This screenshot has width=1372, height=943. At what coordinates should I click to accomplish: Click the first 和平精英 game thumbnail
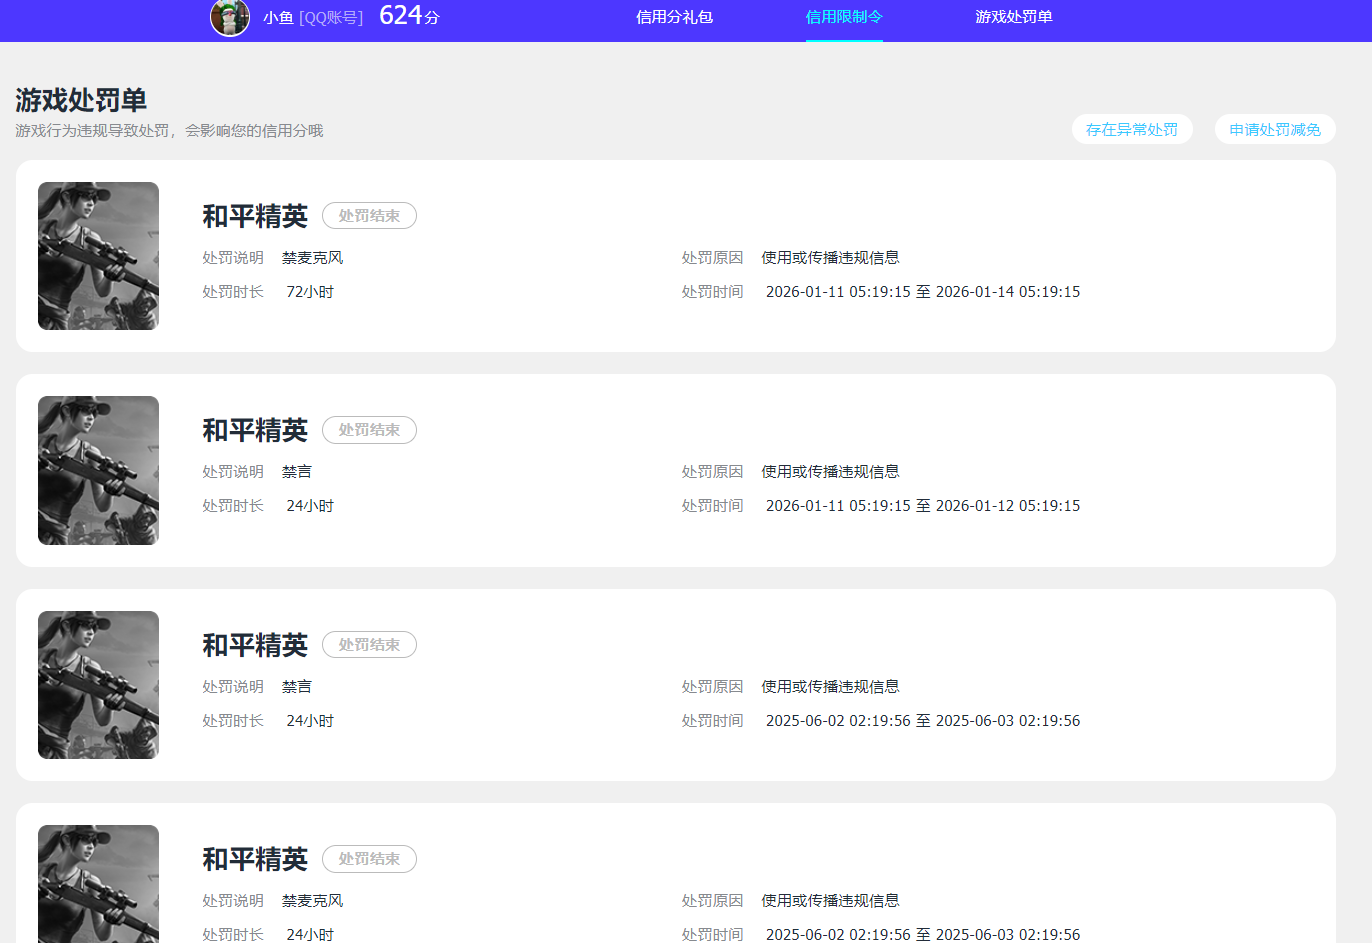[x=98, y=256]
